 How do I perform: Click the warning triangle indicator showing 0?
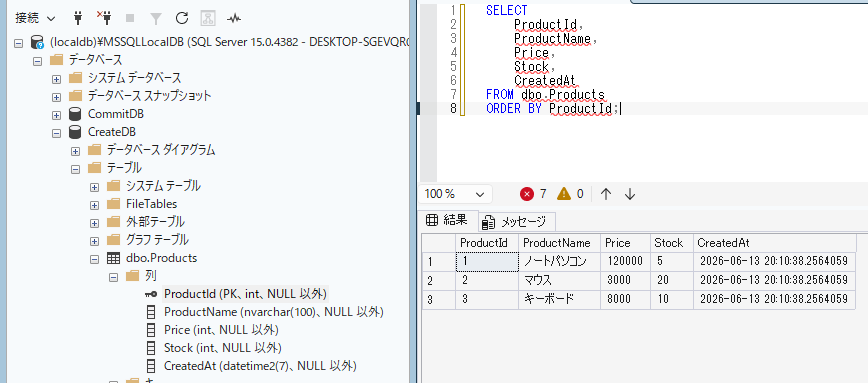570,194
